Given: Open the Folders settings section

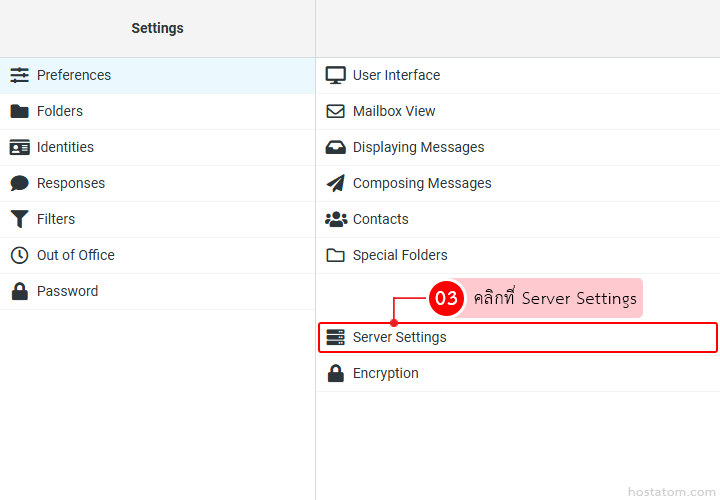Looking at the screenshot, I should point(60,111).
